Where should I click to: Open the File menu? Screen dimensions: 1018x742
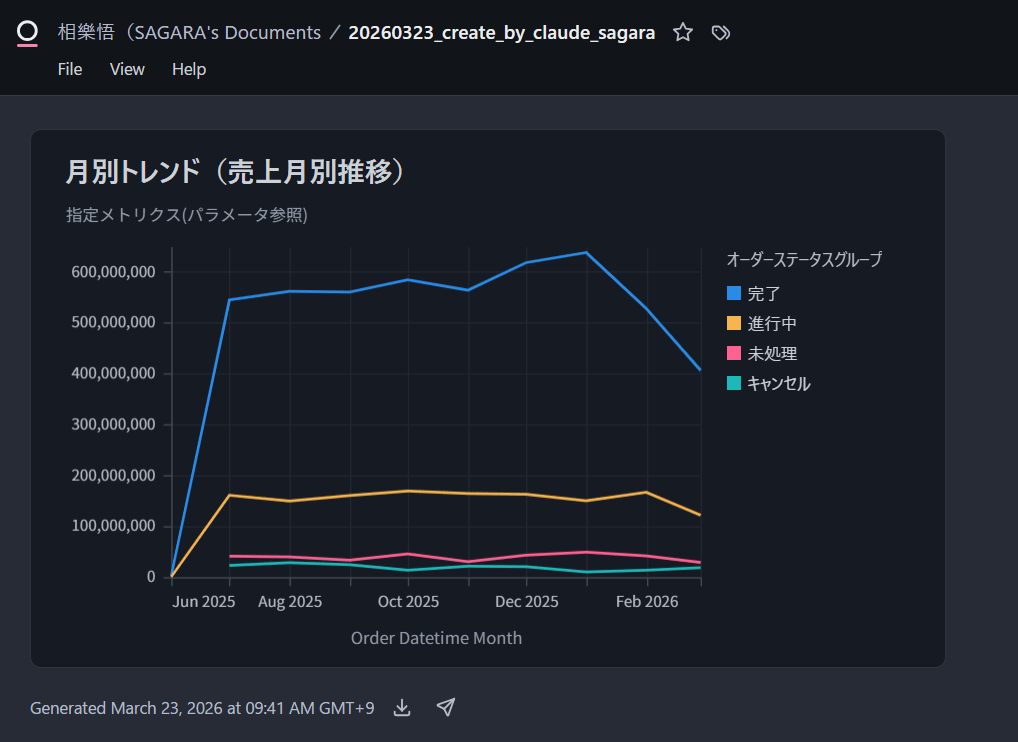click(x=70, y=69)
